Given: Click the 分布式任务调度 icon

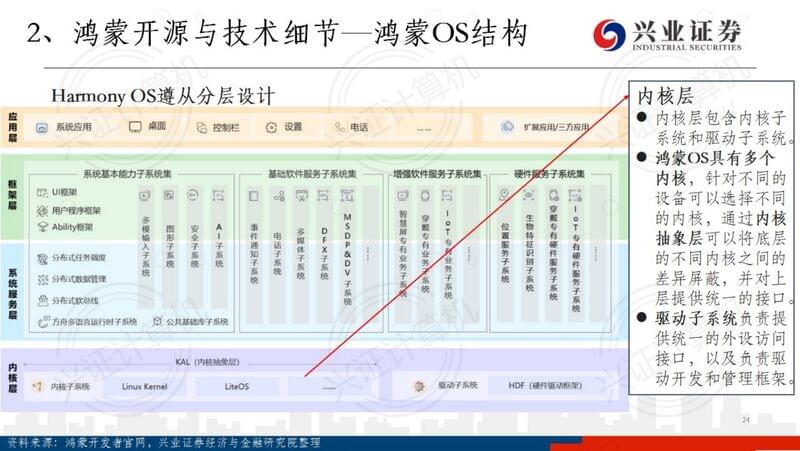Looking at the screenshot, I should [43, 259].
